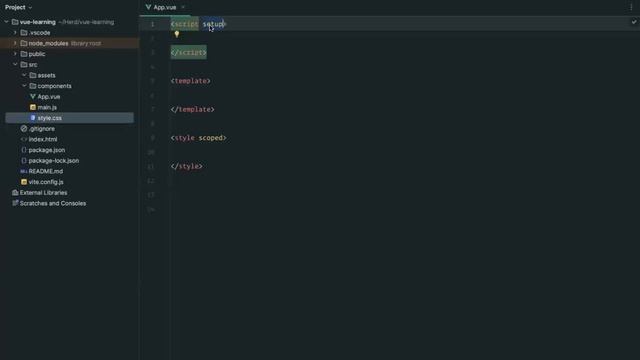
Task: Click the .gitignore ignore-file icon
Action: 24,129
